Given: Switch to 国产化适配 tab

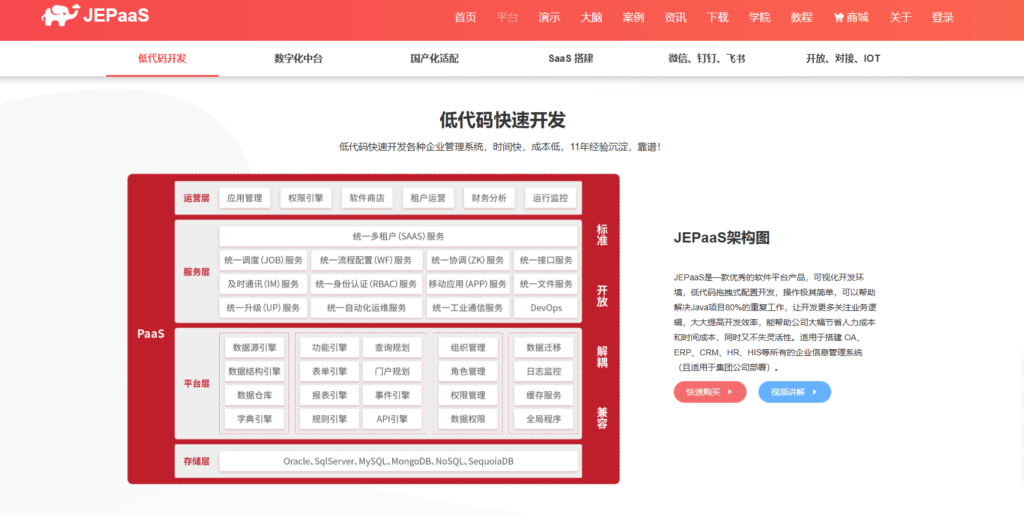Looking at the screenshot, I should pos(434,58).
